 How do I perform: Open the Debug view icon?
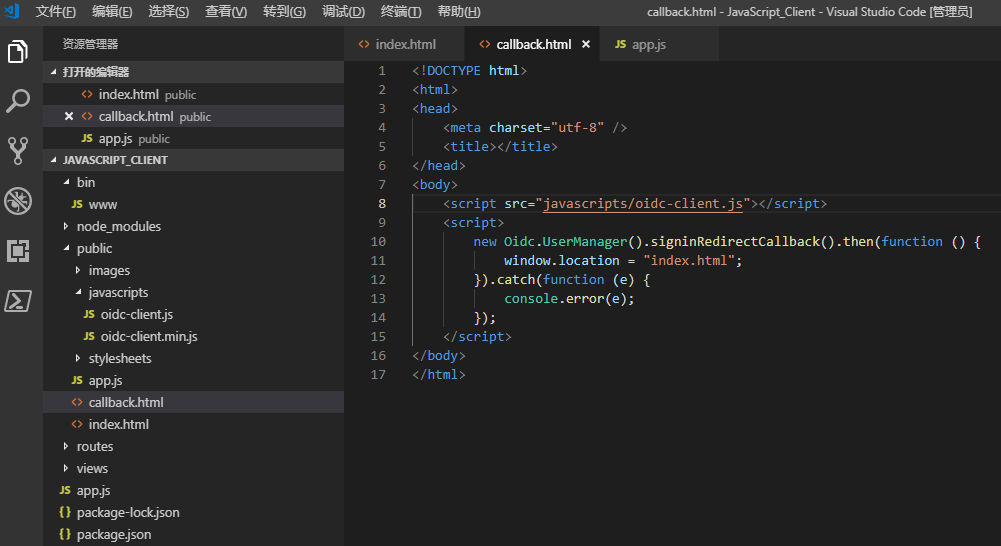[18, 201]
